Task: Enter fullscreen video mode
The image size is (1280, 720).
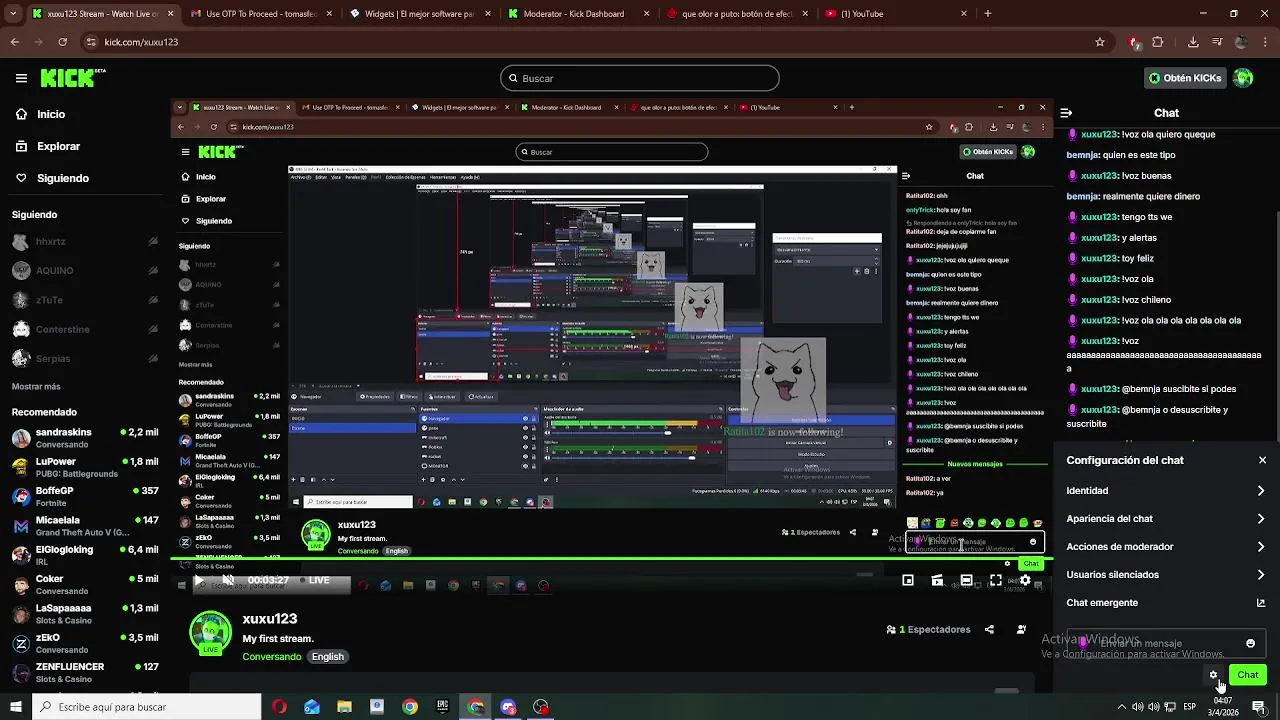Action: point(996,580)
